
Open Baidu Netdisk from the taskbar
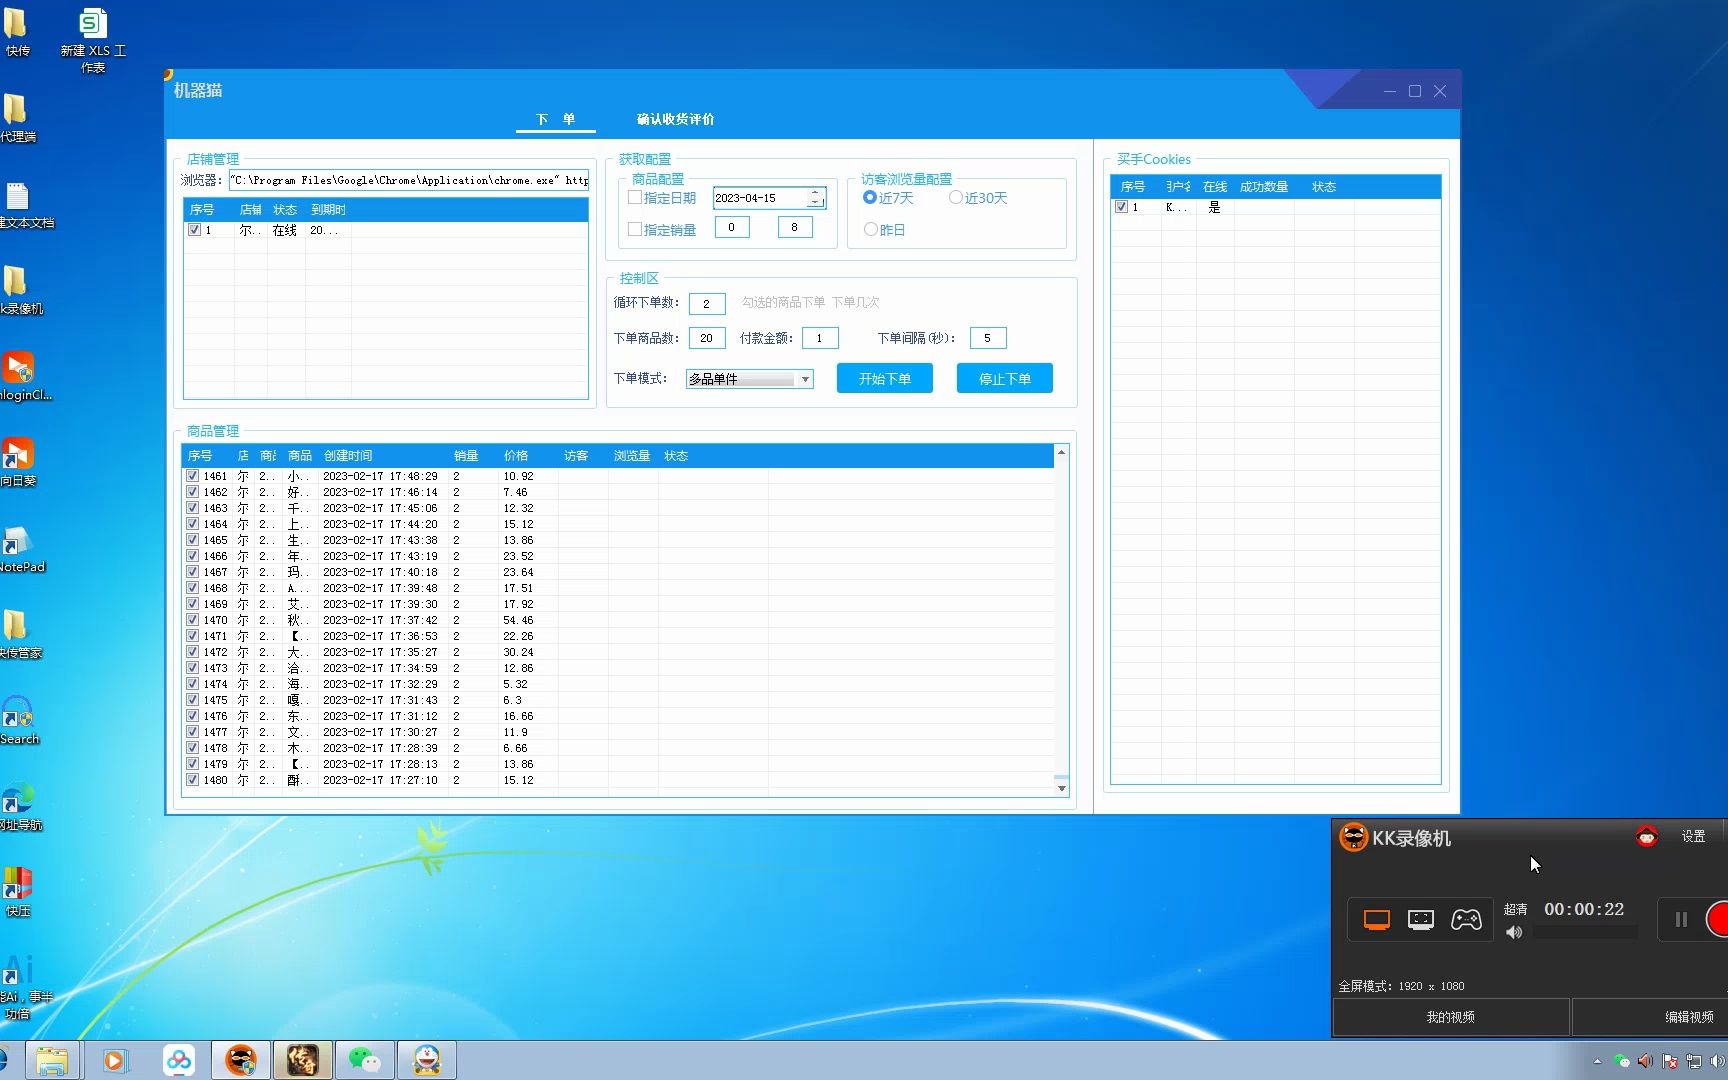click(x=179, y=1060)
